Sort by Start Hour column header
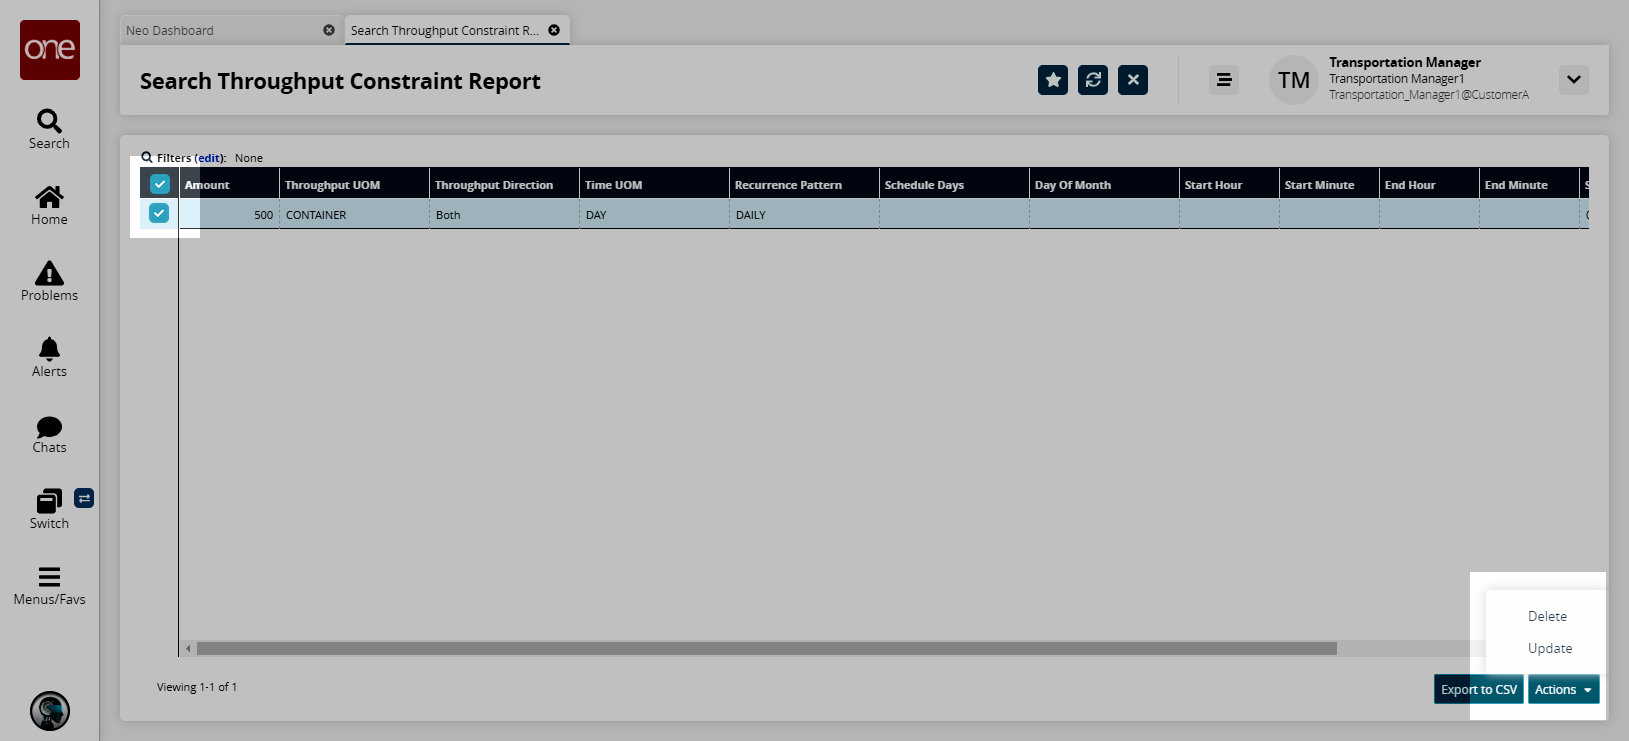Image resolution: width=1629 pixels, height=741 pixels. pyautogui.click(x=1230, y=185)
